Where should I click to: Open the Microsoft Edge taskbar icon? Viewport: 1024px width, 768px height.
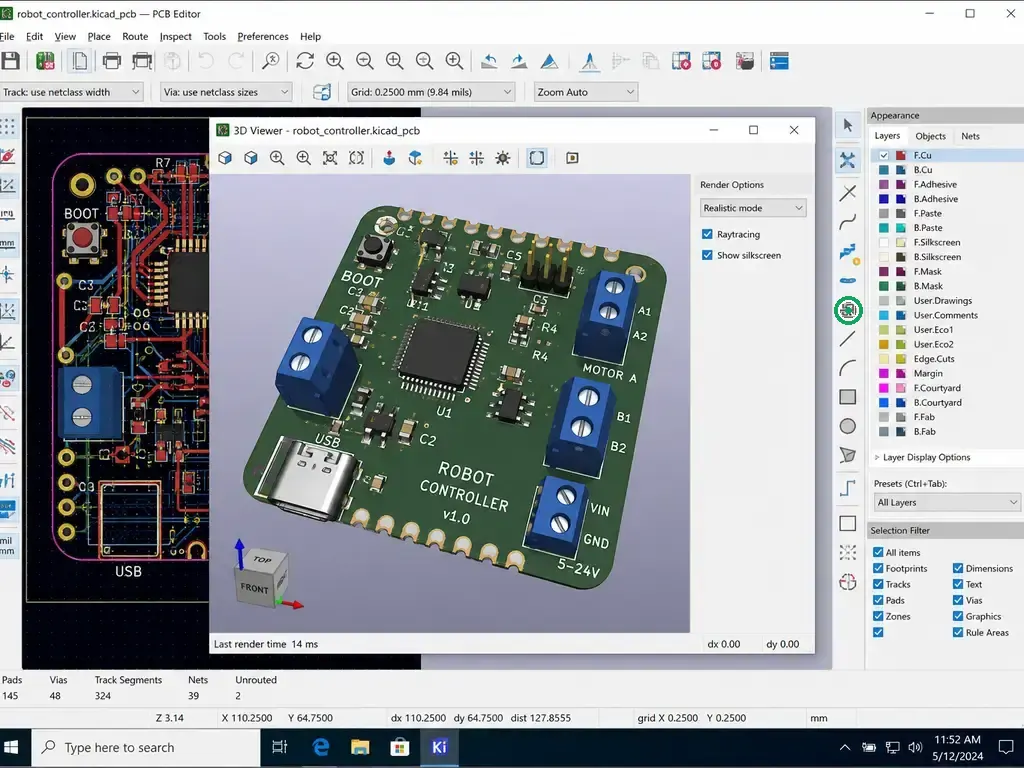pos(321,747)
